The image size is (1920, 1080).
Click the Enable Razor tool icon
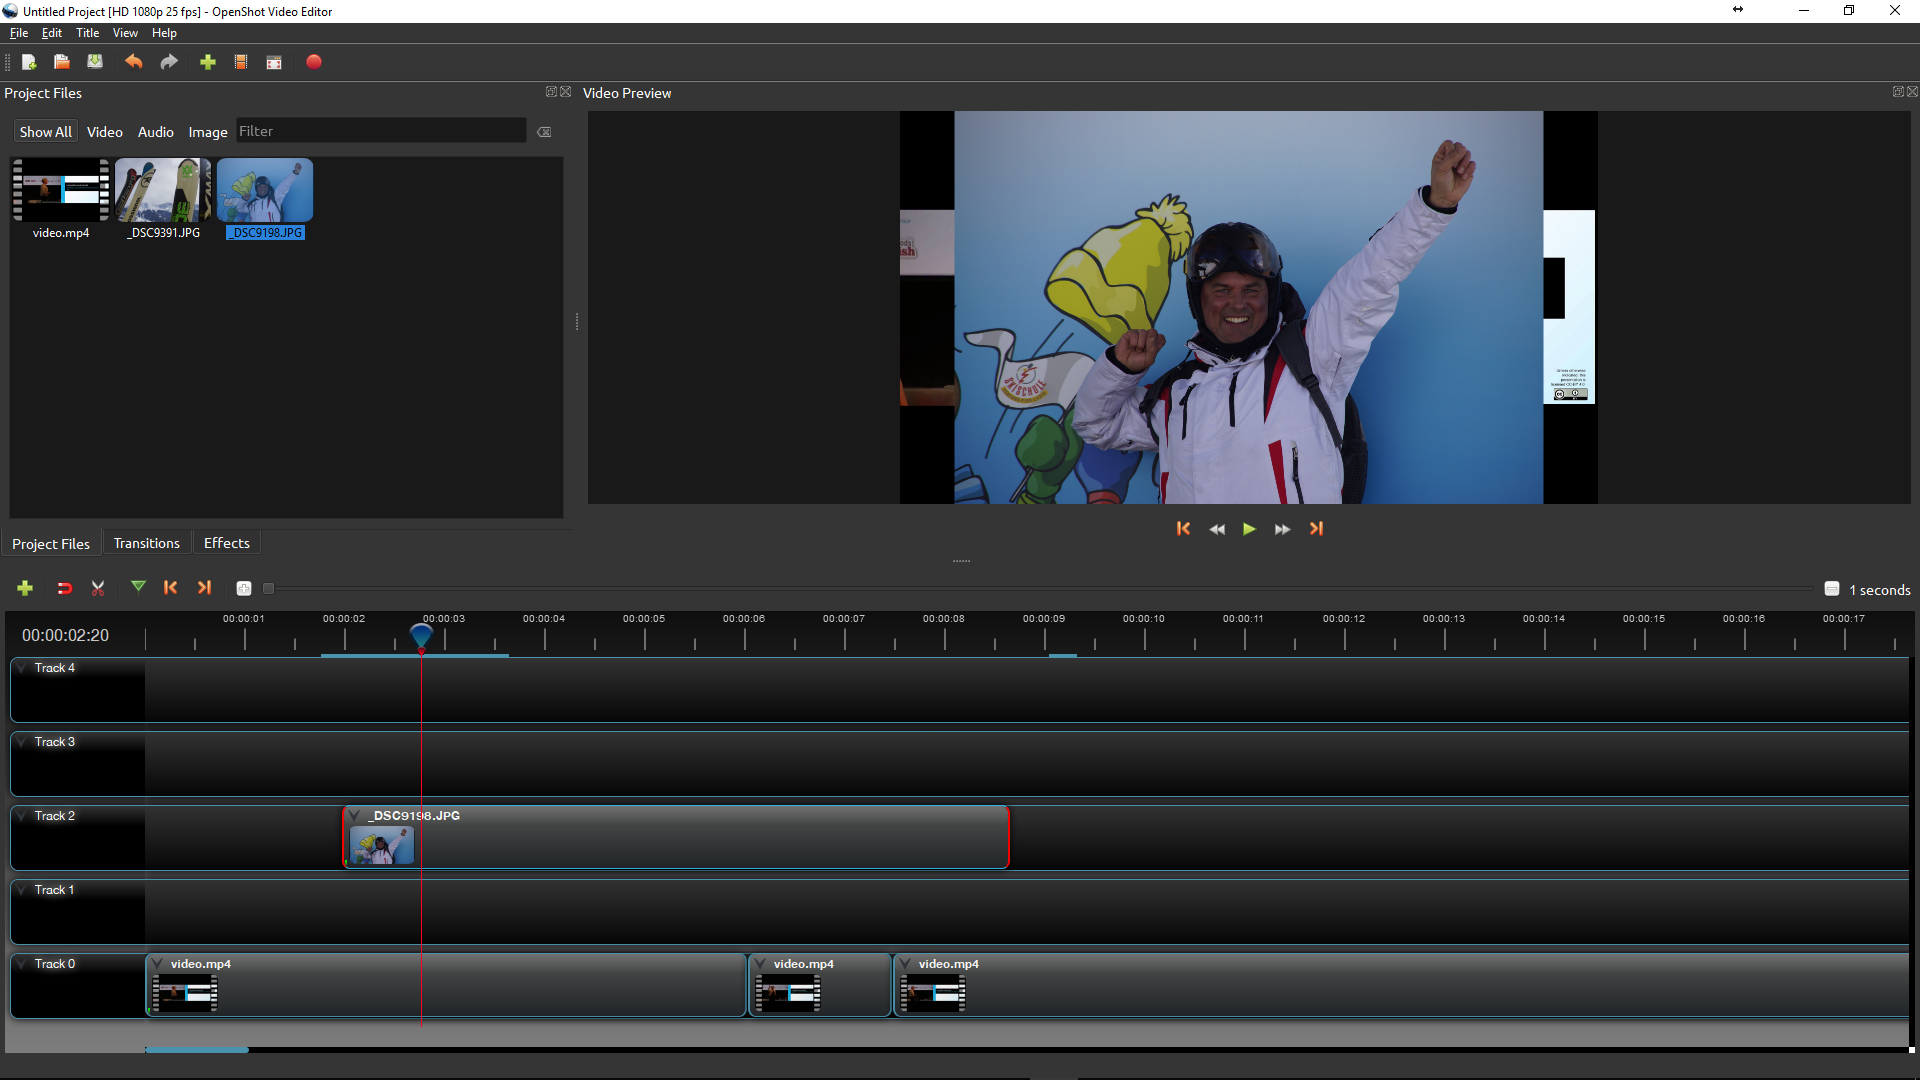99,588
